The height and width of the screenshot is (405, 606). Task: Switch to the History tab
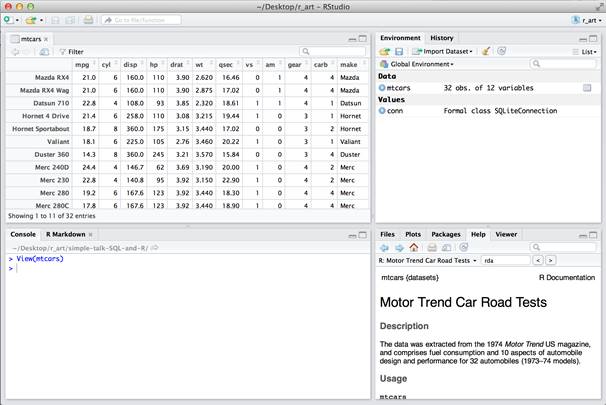click(441, 38)
